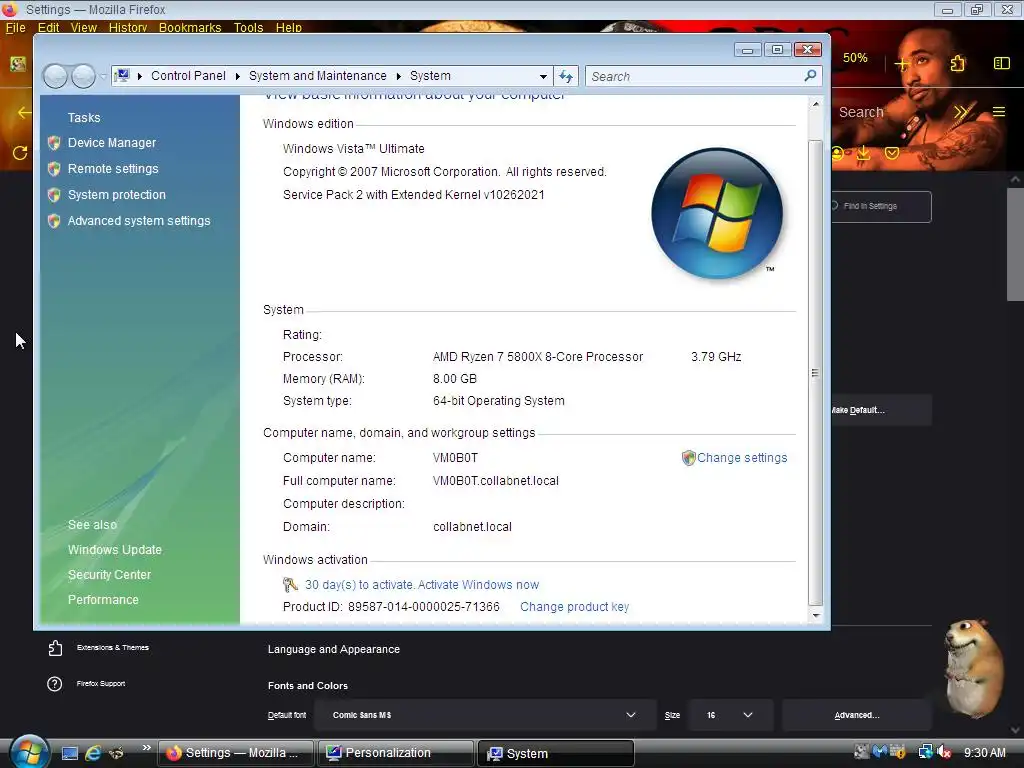Click Firefox Pocket save icon

[x=892, y=153]
